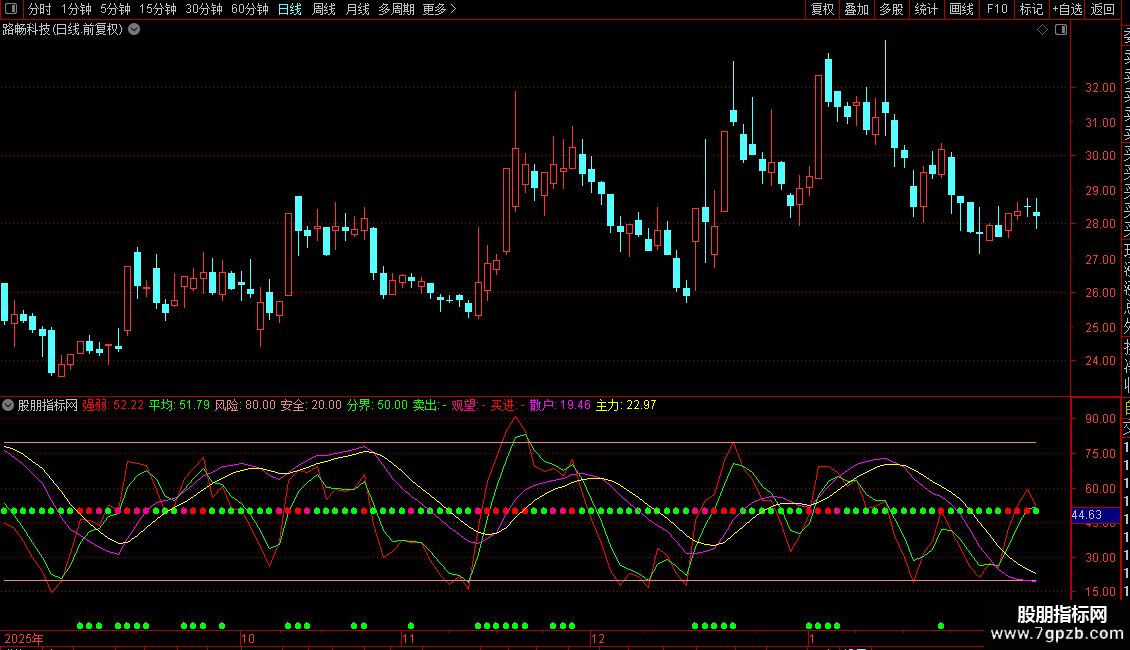1130x650 pixels.
Task: Click the 44.63 indicator value marker
Action: pos(1086,516)
